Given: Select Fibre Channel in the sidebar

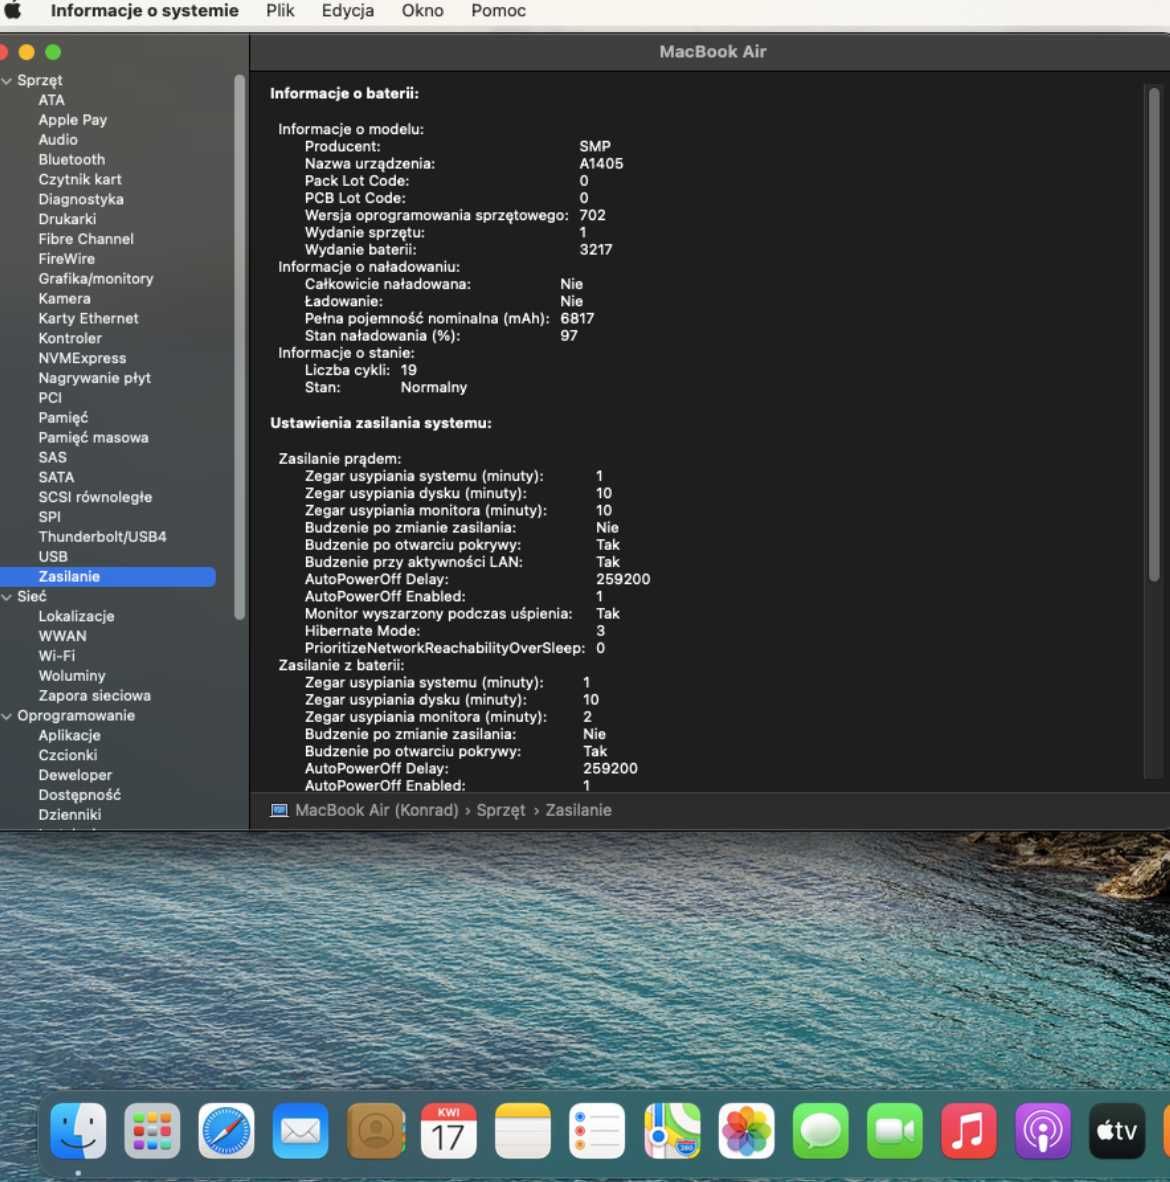Looking at the screenshot, I should pos(86,239).
